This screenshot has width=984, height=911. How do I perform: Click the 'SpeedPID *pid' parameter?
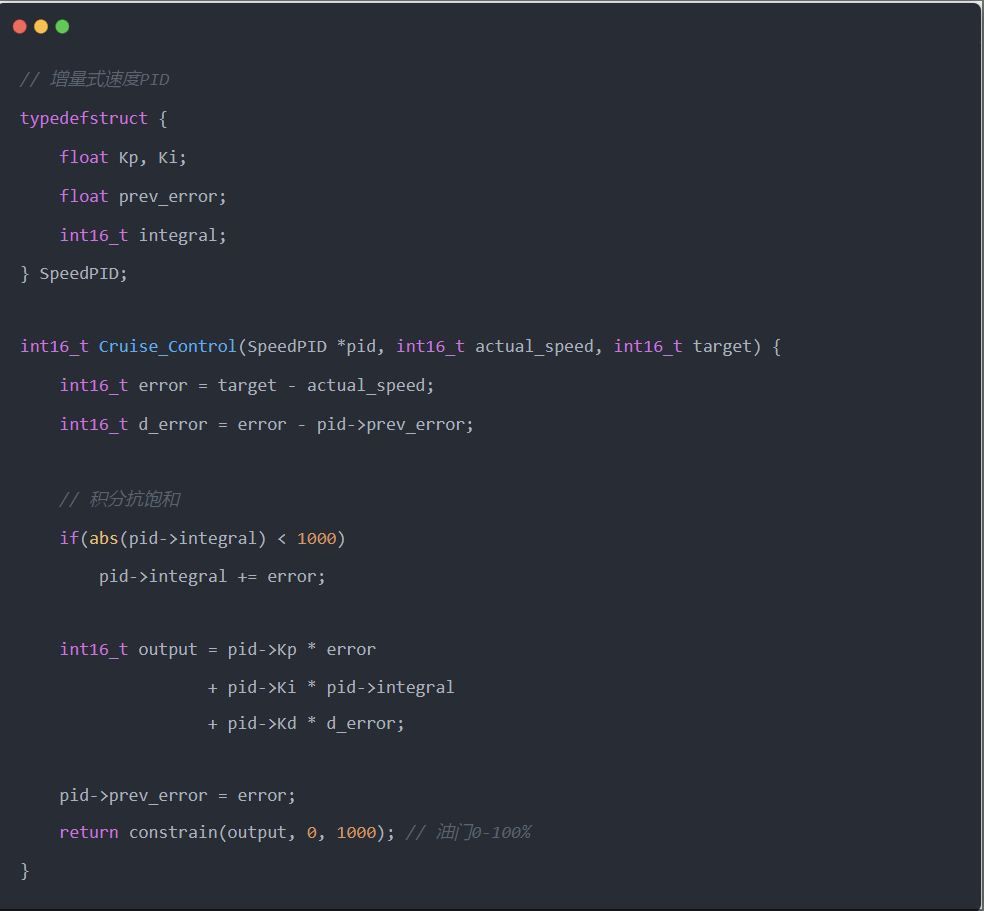[311, 346]
